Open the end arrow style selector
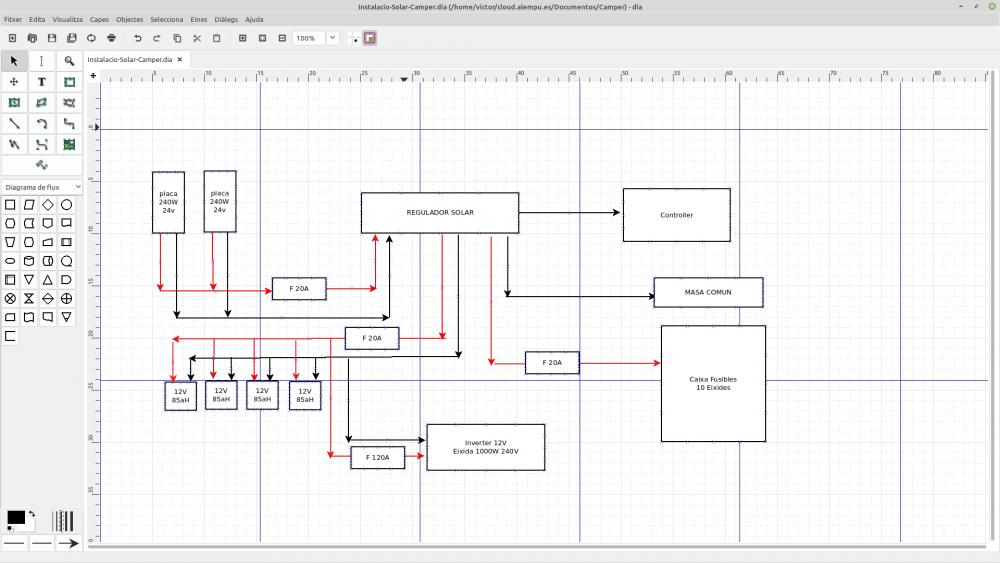This screenshot has width=1000, height=563. [69, 543]
